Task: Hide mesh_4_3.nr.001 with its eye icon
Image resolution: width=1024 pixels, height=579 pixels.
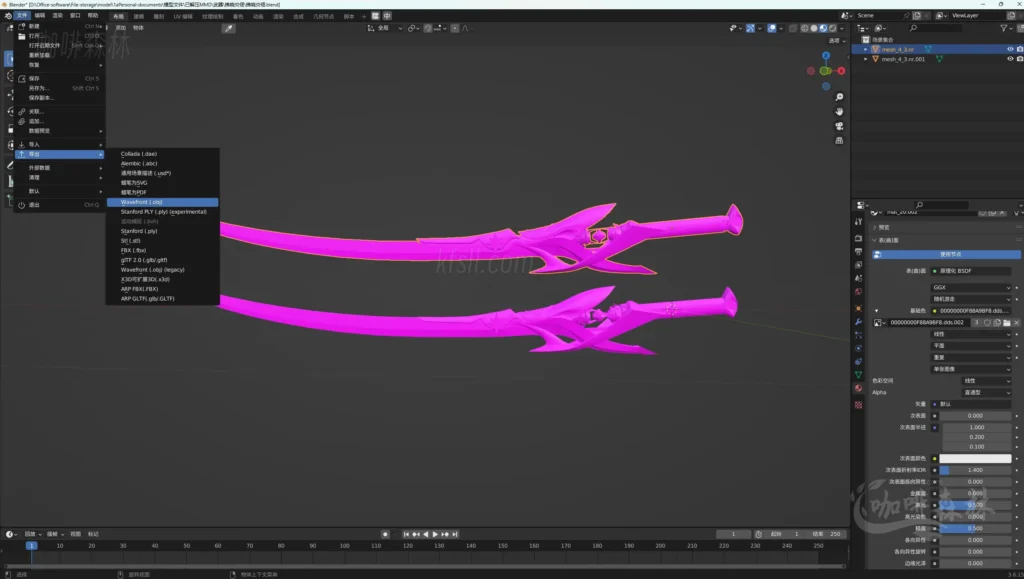Action: pos(1008,59)
